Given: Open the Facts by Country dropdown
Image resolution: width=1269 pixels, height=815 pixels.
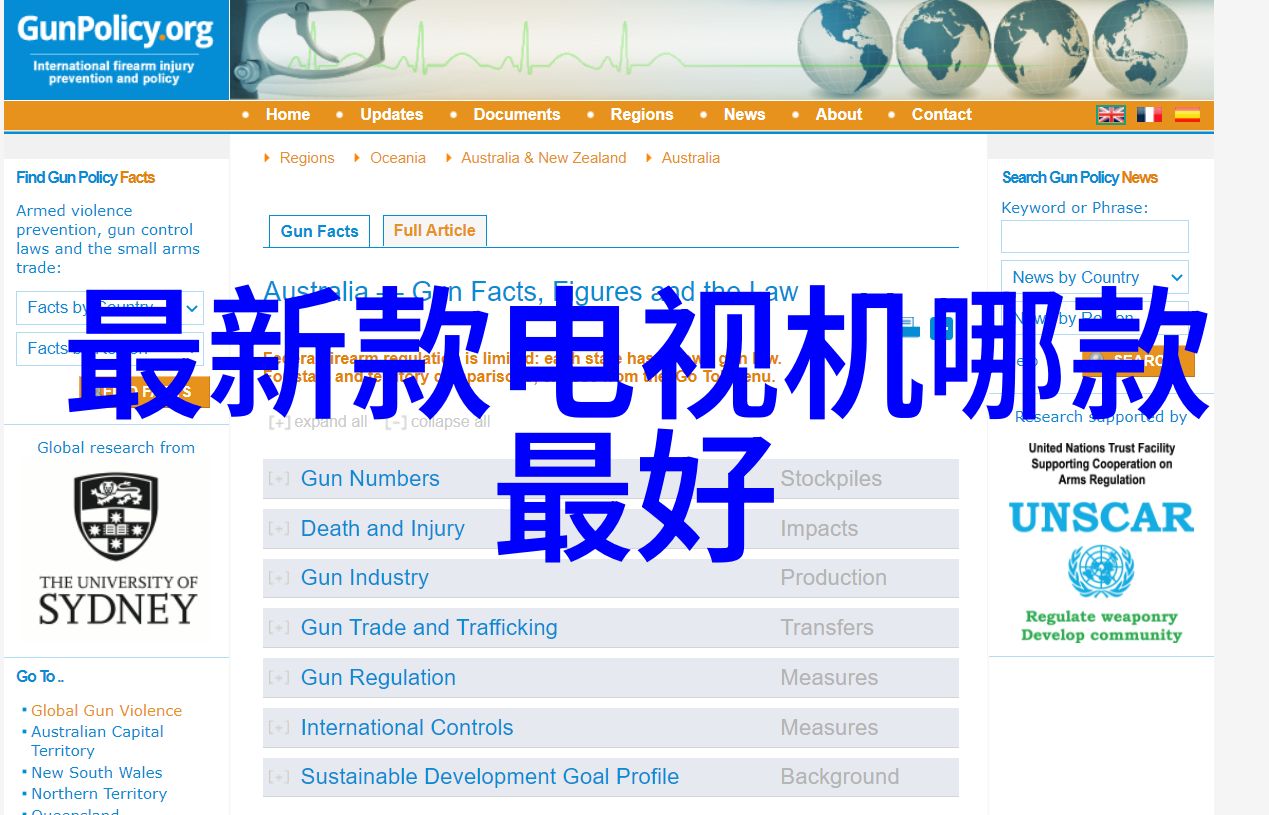Looking at the screenshot, I should click(109, 308).
